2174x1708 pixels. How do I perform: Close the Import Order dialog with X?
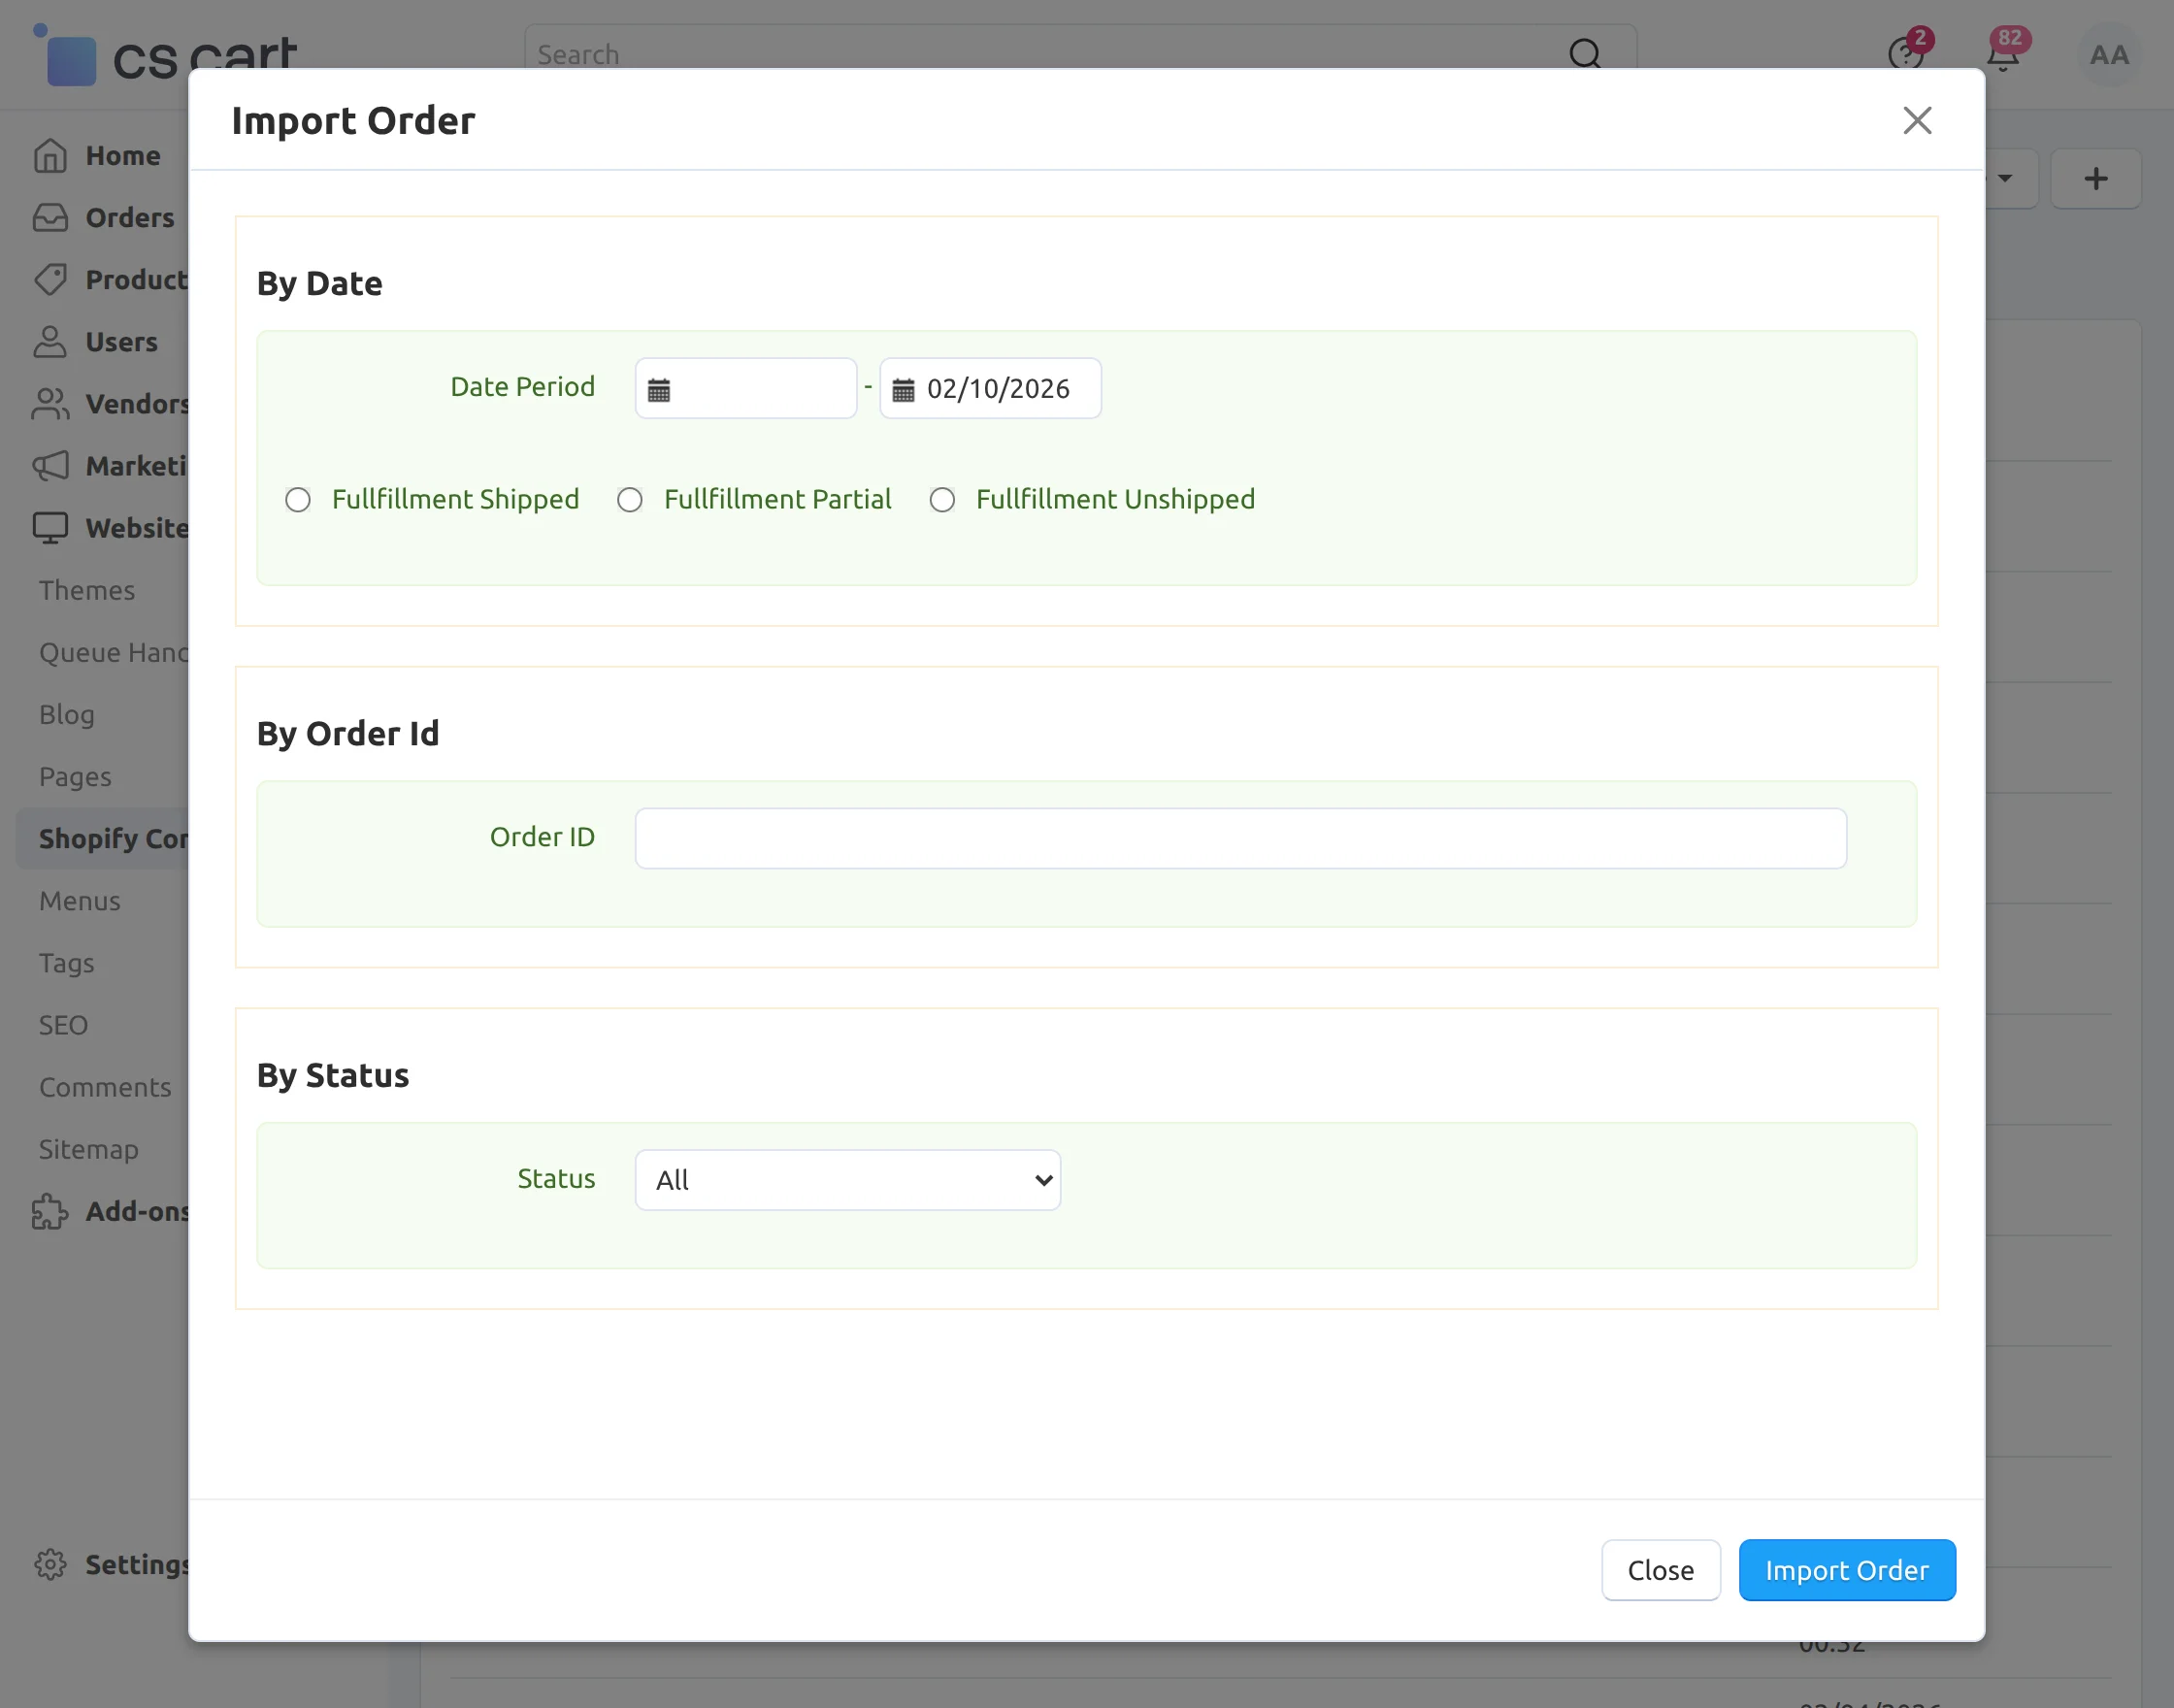pyautogui.click(x=1916, y=121)
